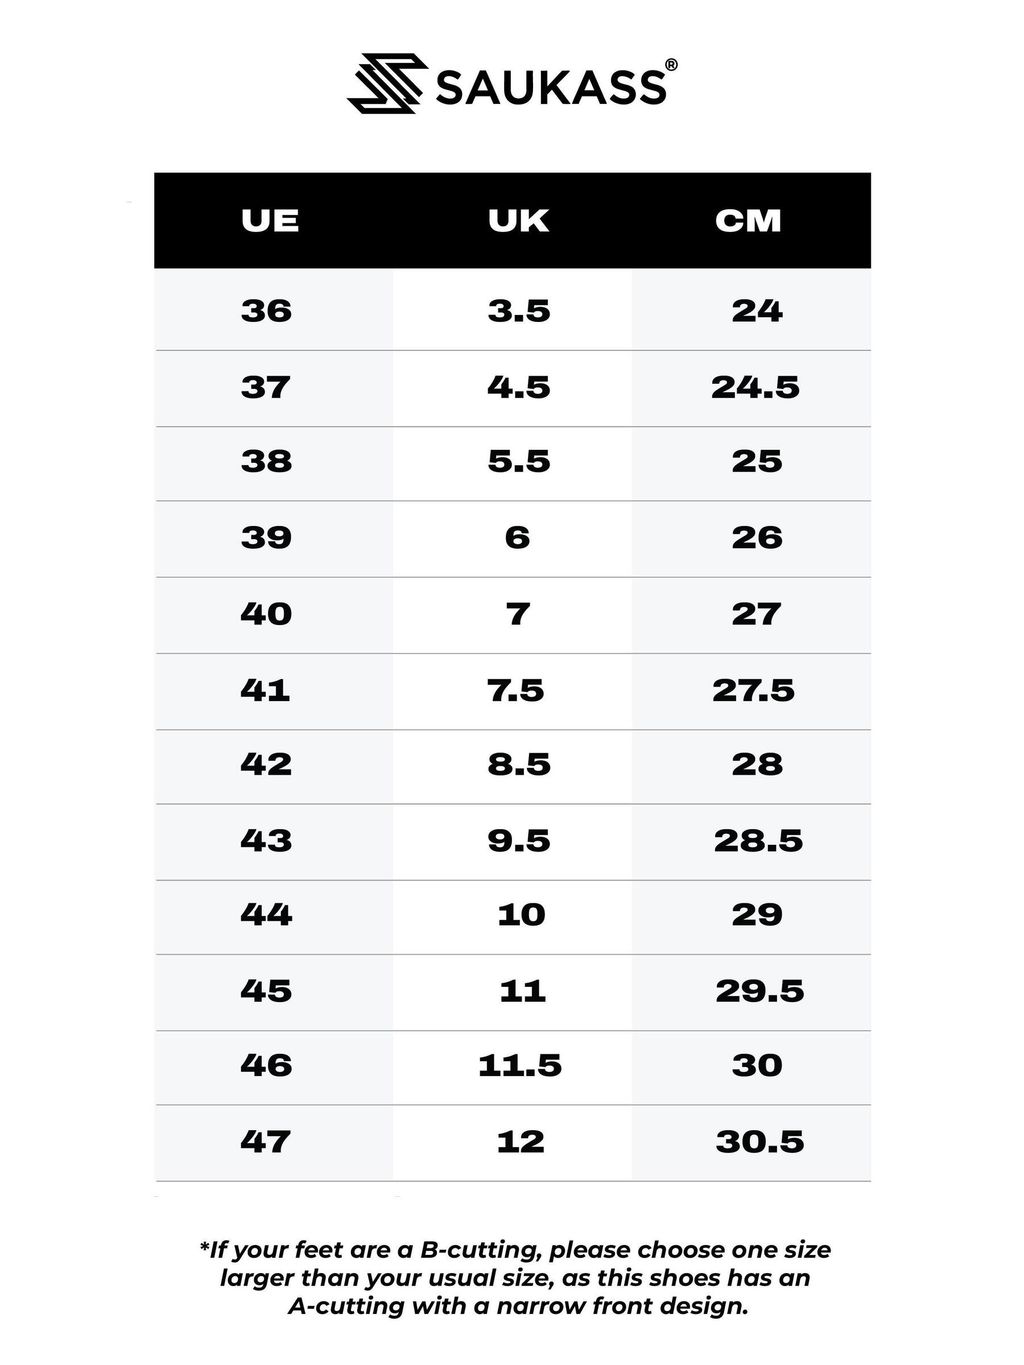The width and height of the screenshot is (1024, 1365).
Task: Click the SAUKASS brand name text
Action: (549, 87)
